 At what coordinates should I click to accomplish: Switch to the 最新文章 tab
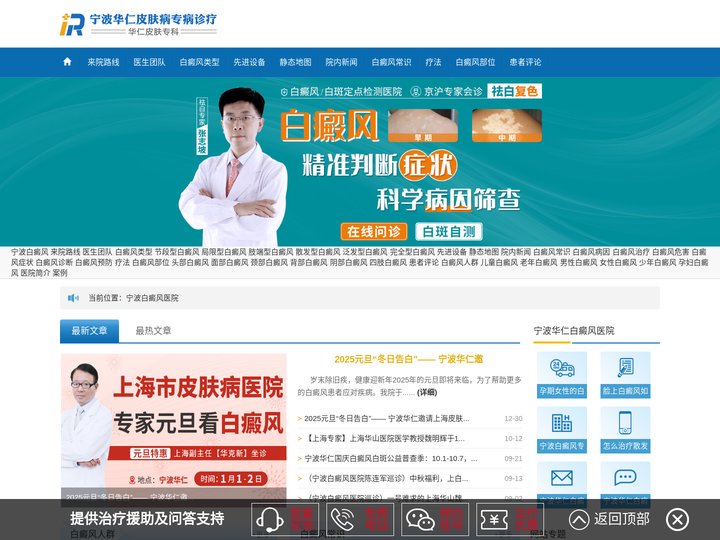click(x=90, y=331)
